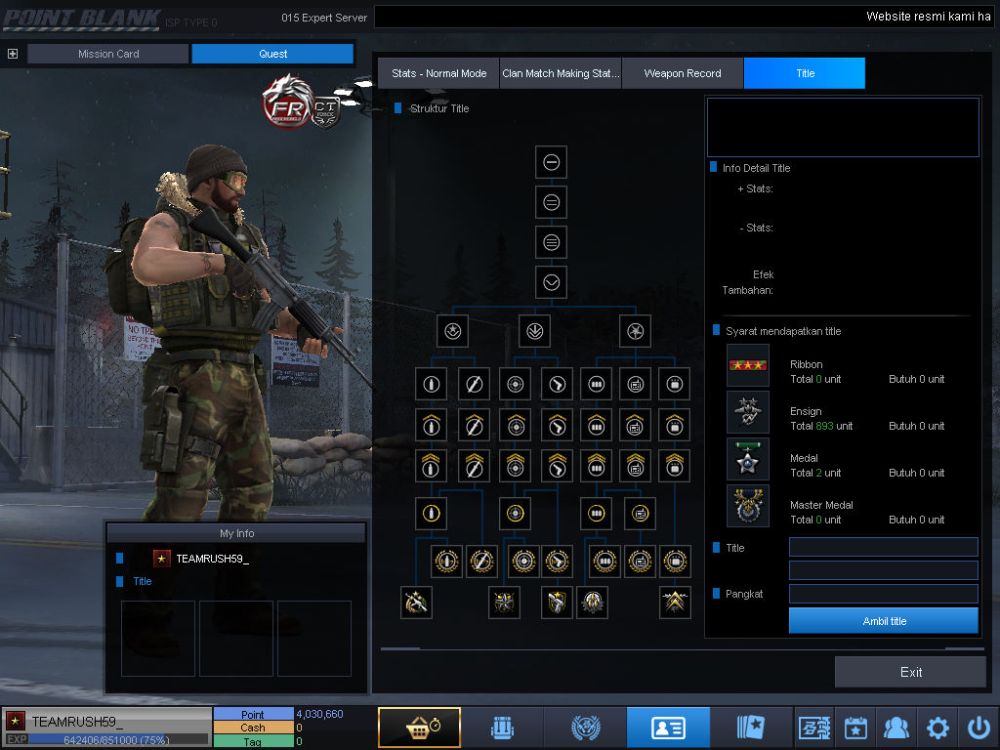This screenshot has width=1000, height=750.
Task: Open the shop basket icon
Action: click(x=419, y=727)
